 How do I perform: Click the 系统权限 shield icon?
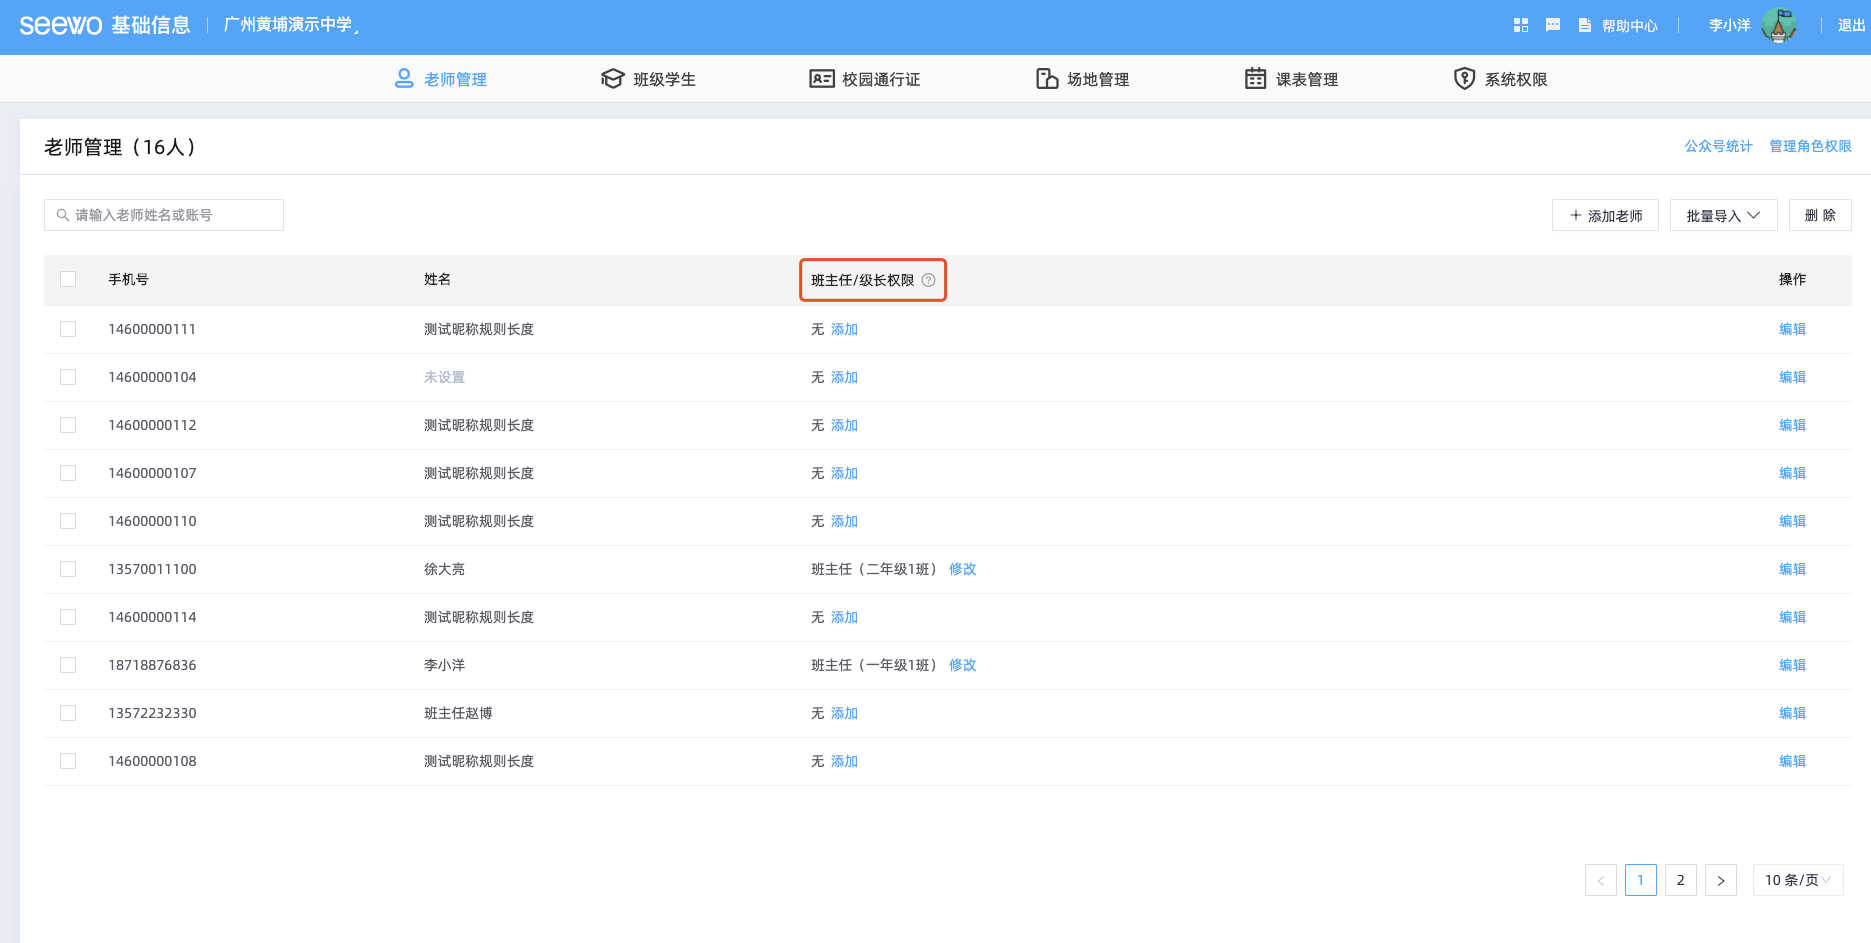coord(1464,79)
